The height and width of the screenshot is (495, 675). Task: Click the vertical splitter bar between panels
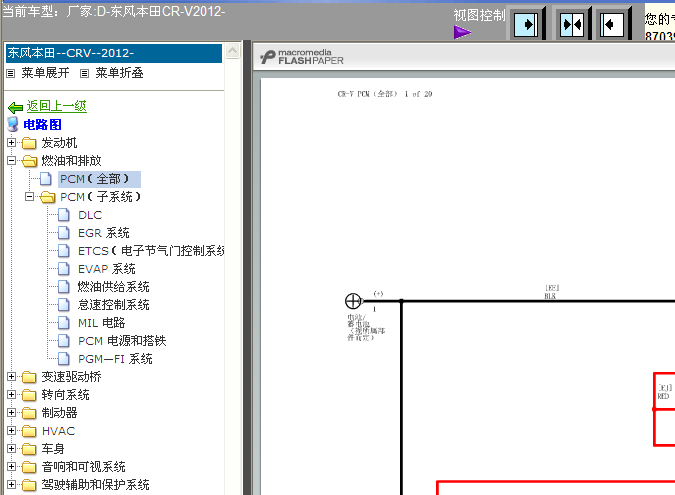247,267
